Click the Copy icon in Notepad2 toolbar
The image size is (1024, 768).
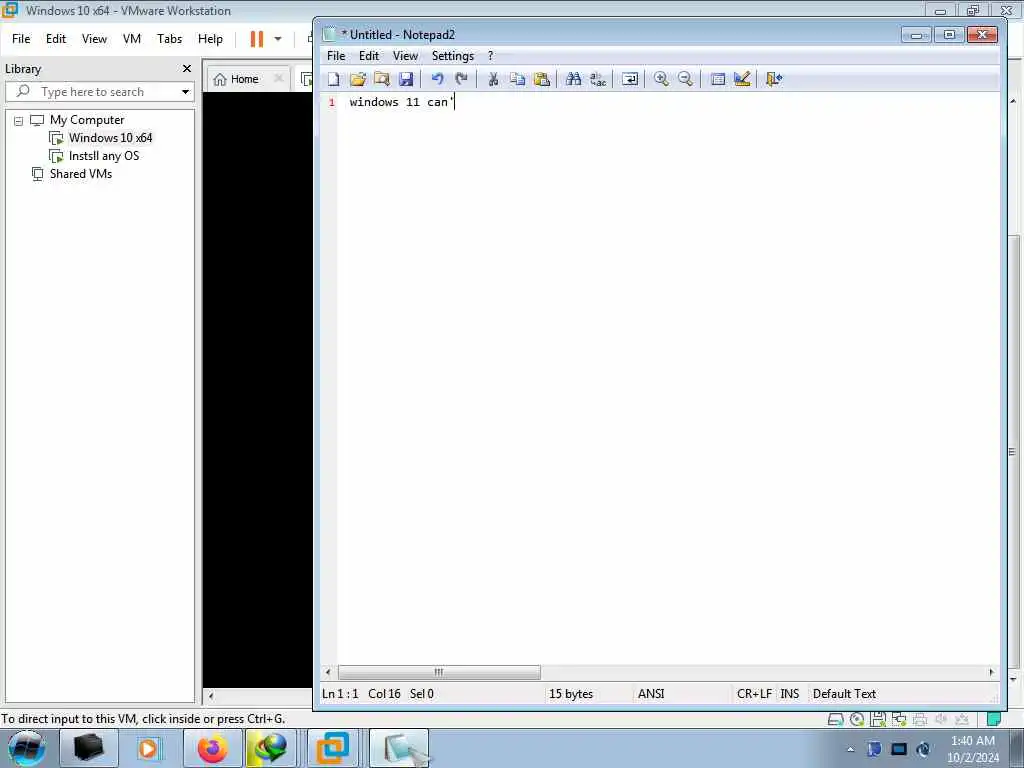click(517, 79)
